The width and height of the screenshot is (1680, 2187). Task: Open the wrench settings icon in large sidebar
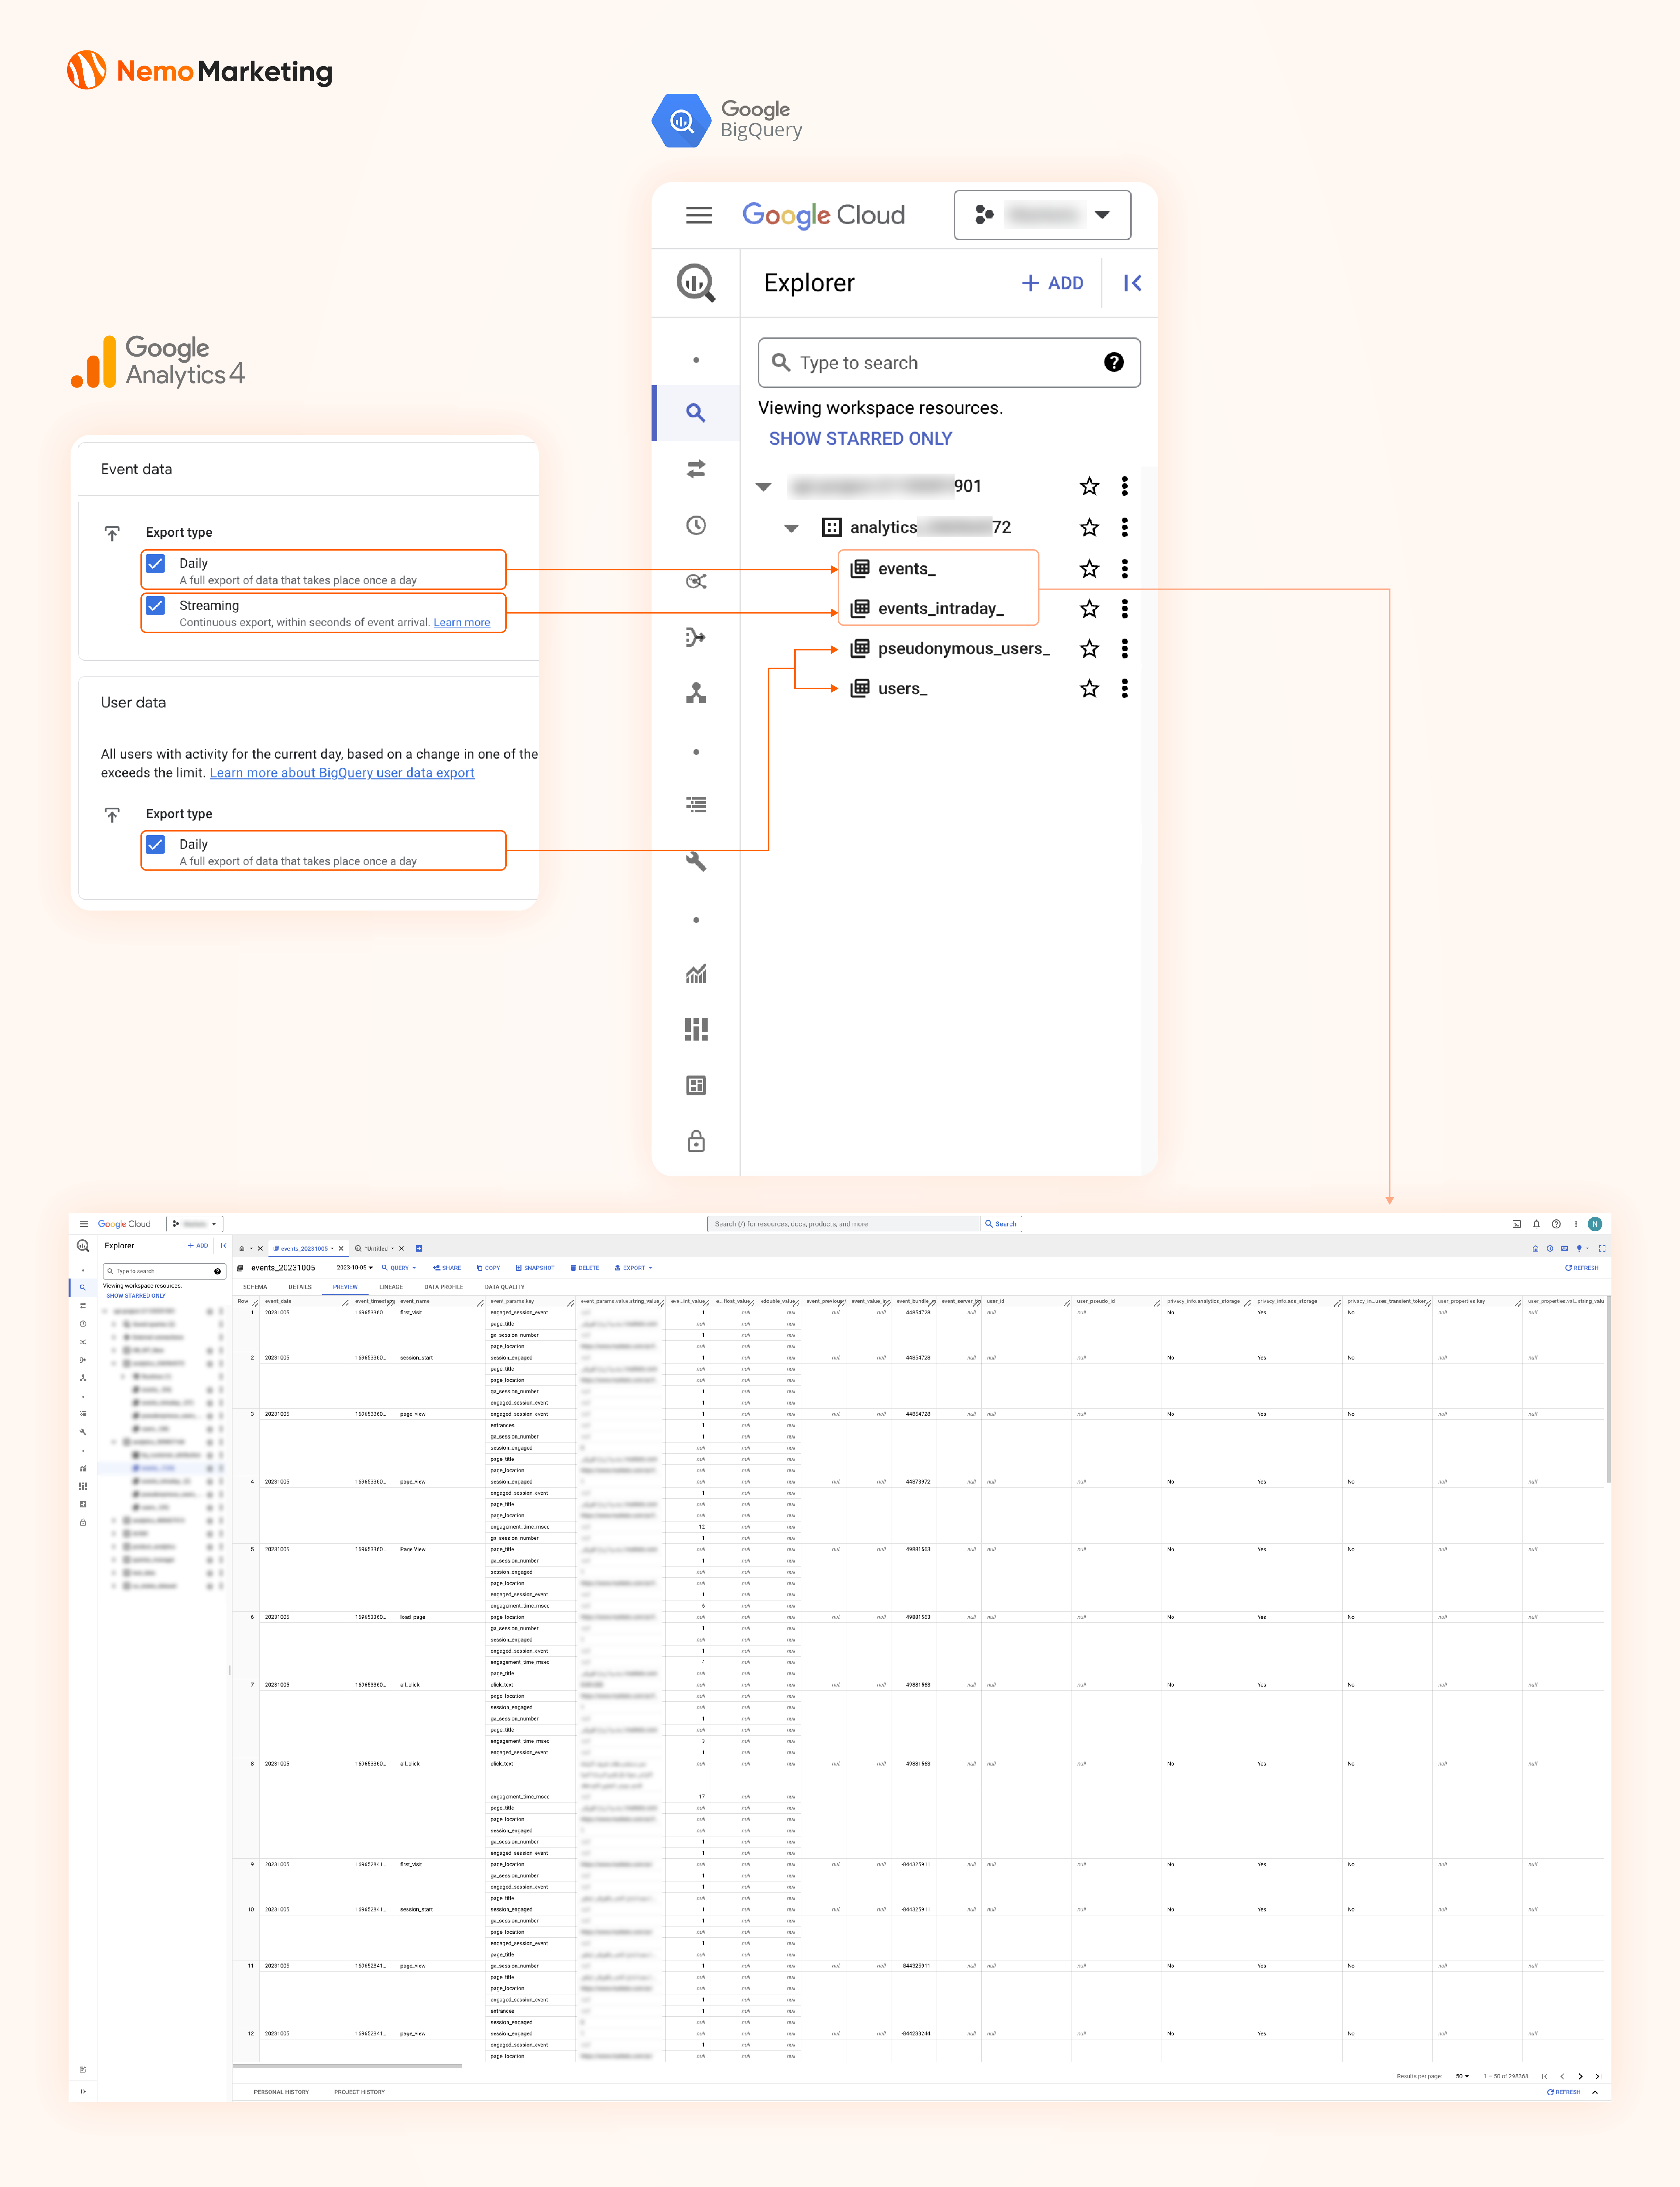[x=696, y=861]
